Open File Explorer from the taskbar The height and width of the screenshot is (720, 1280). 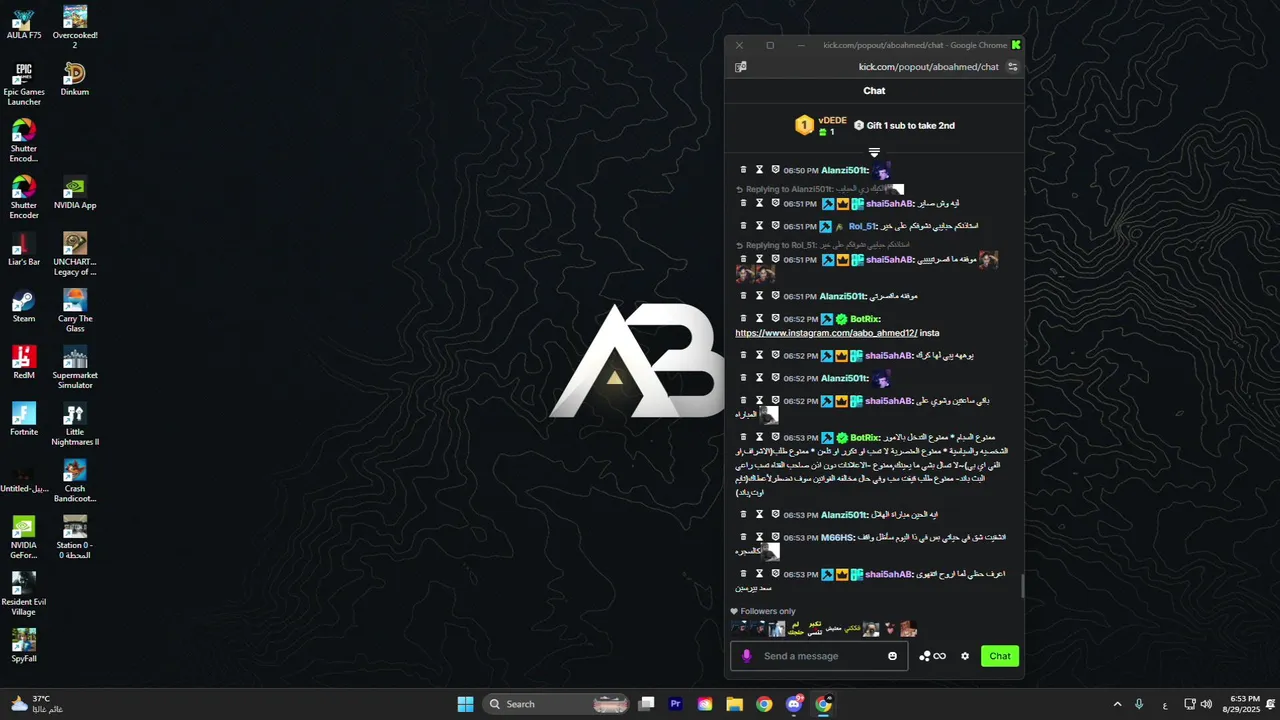(x=735, y=704)
